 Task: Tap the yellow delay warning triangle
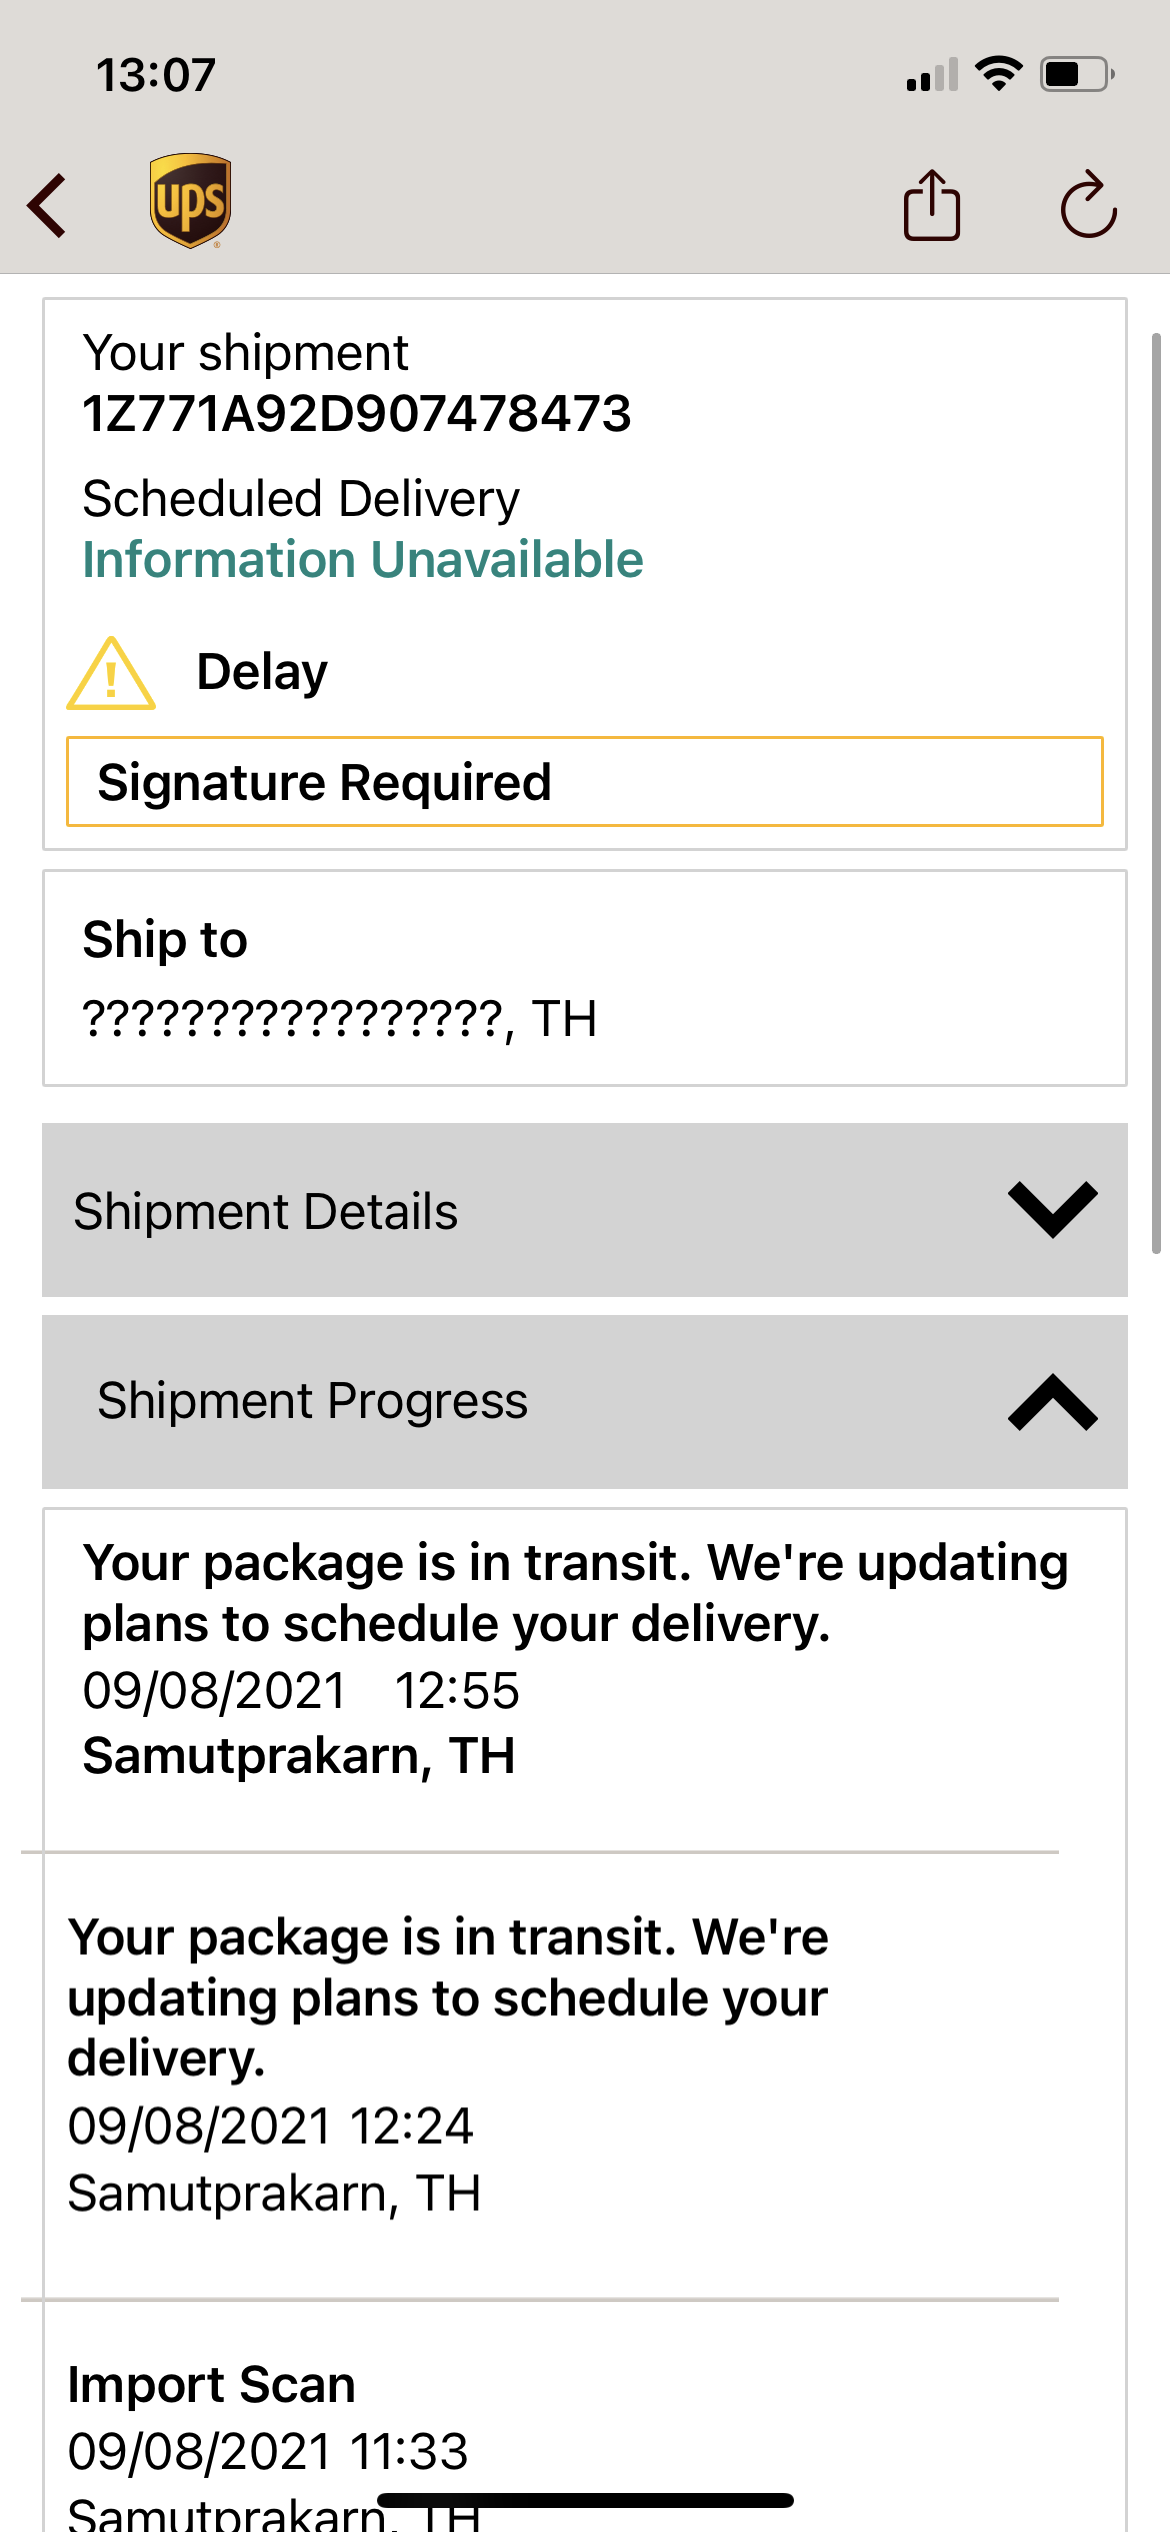(x=111, y=674)
